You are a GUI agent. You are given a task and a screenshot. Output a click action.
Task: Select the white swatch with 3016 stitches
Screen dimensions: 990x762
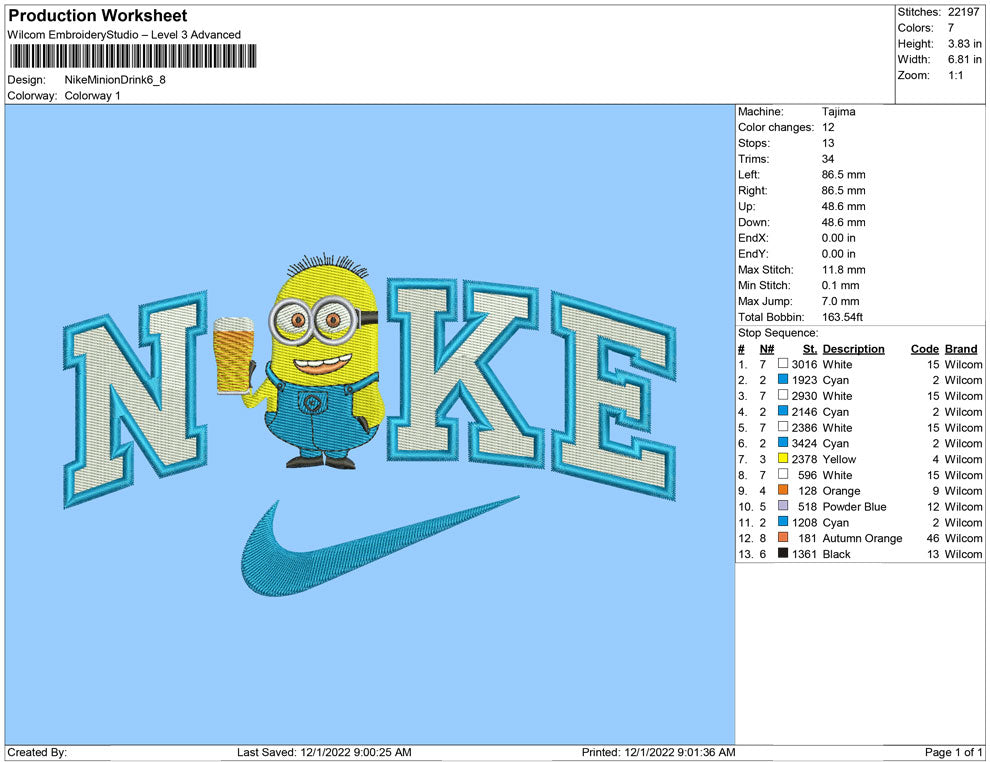pos(783,364)
